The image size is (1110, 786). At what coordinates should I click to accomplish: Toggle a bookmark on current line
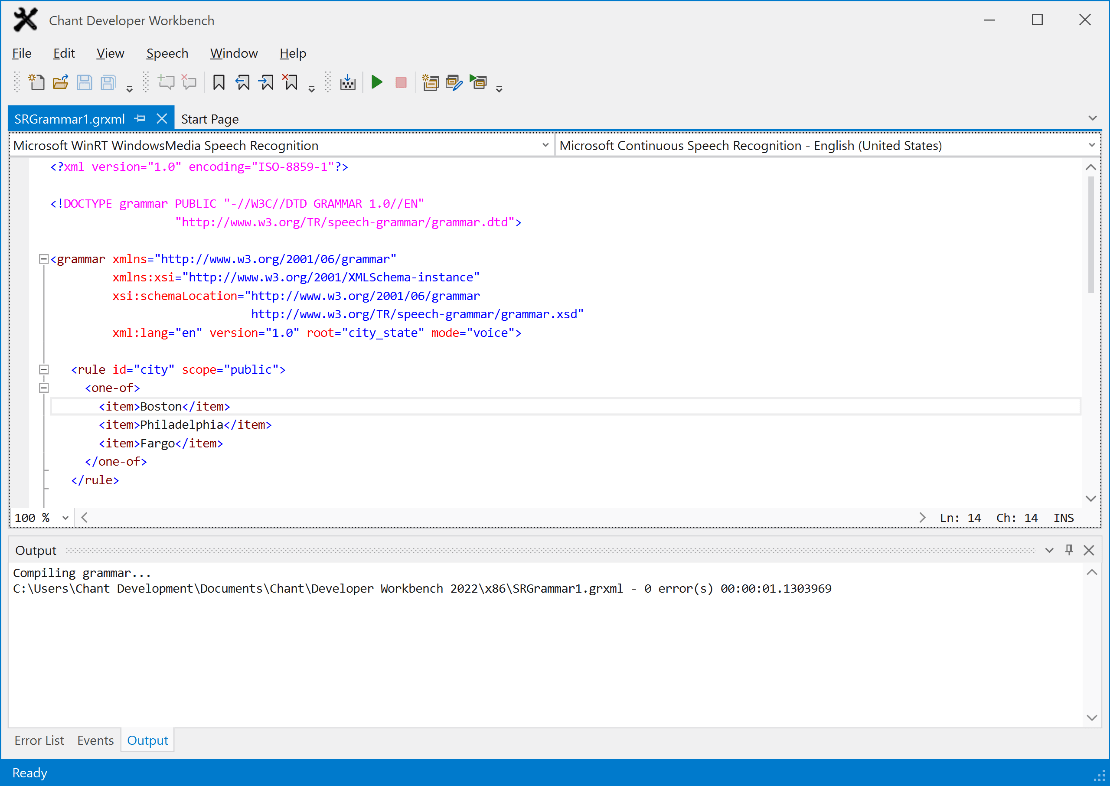pos(219,82)
